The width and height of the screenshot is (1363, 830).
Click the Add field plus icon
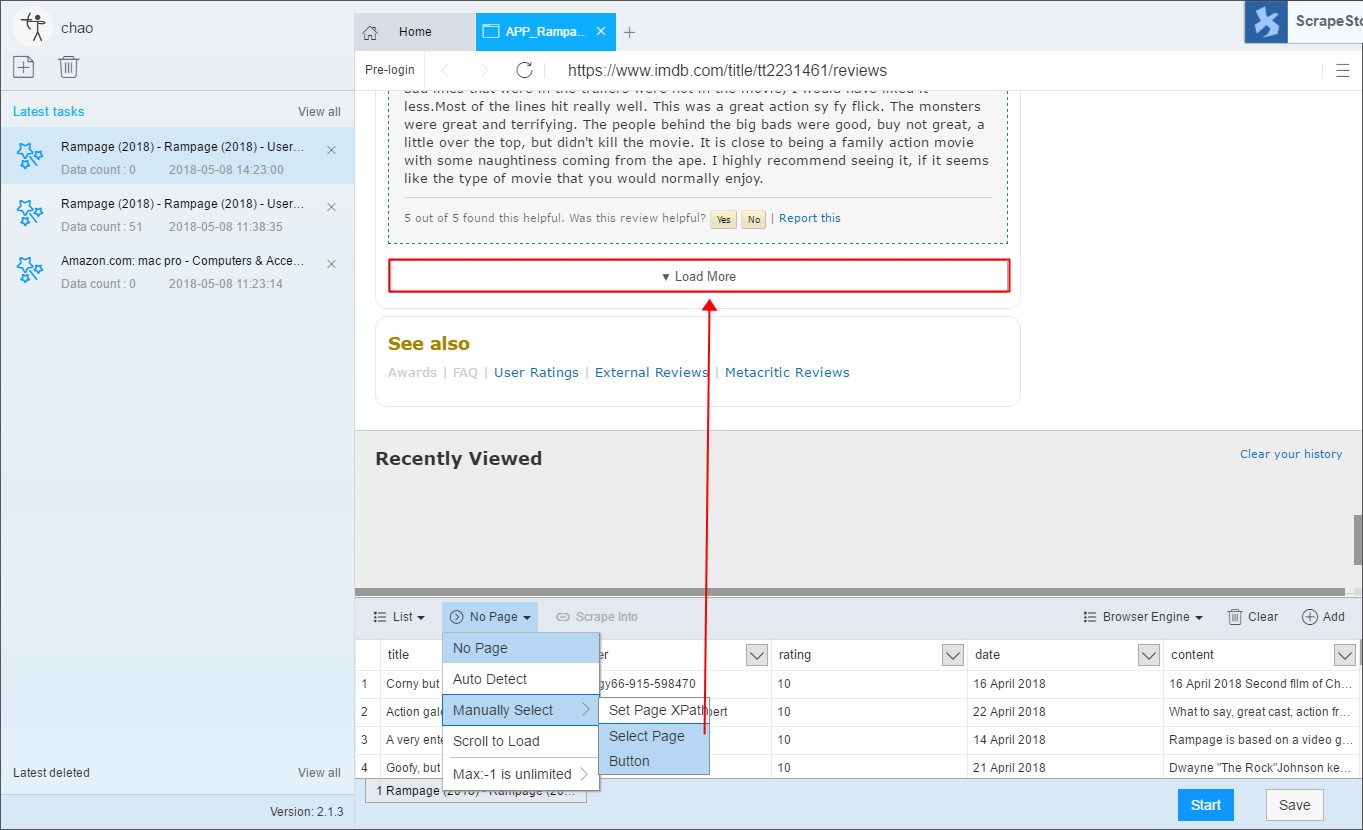click(1309, 617)
